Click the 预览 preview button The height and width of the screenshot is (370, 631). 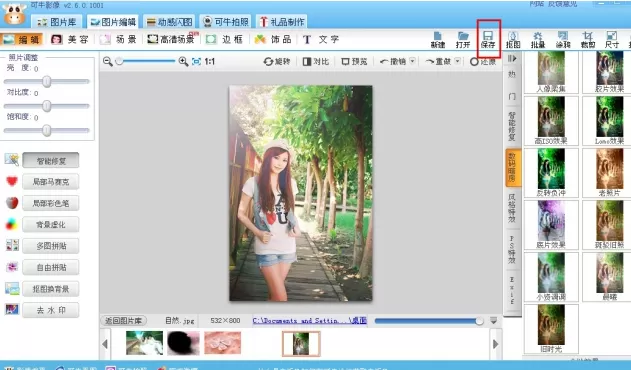(355, 62)
